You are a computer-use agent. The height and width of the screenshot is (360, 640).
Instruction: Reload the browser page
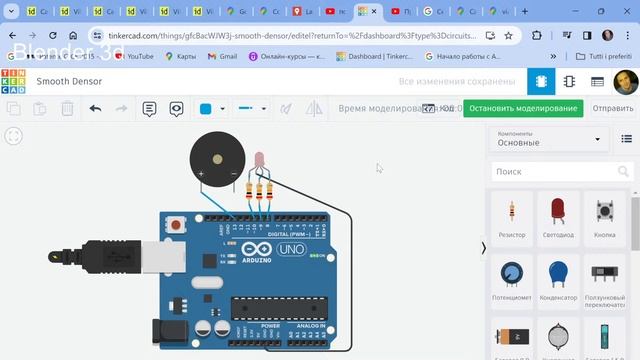coord(53,36)
